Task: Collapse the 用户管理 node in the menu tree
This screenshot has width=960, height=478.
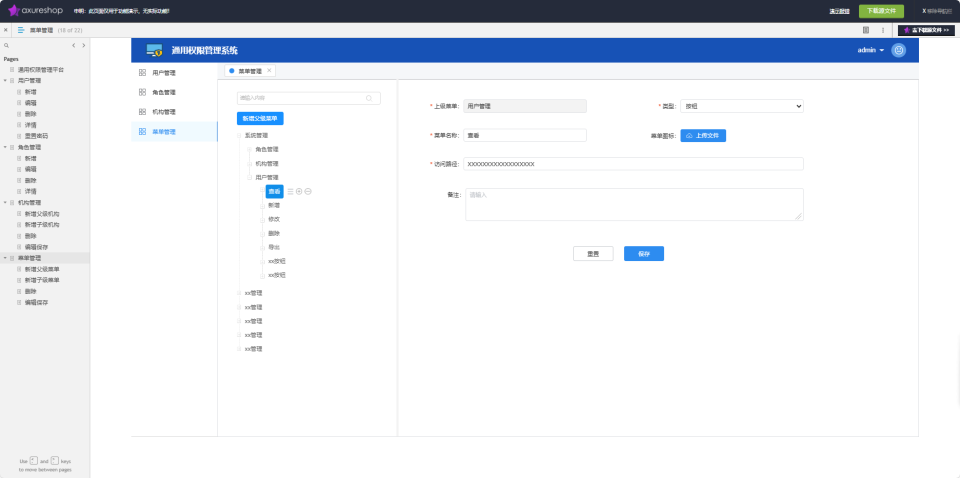Action: (250, 177)
